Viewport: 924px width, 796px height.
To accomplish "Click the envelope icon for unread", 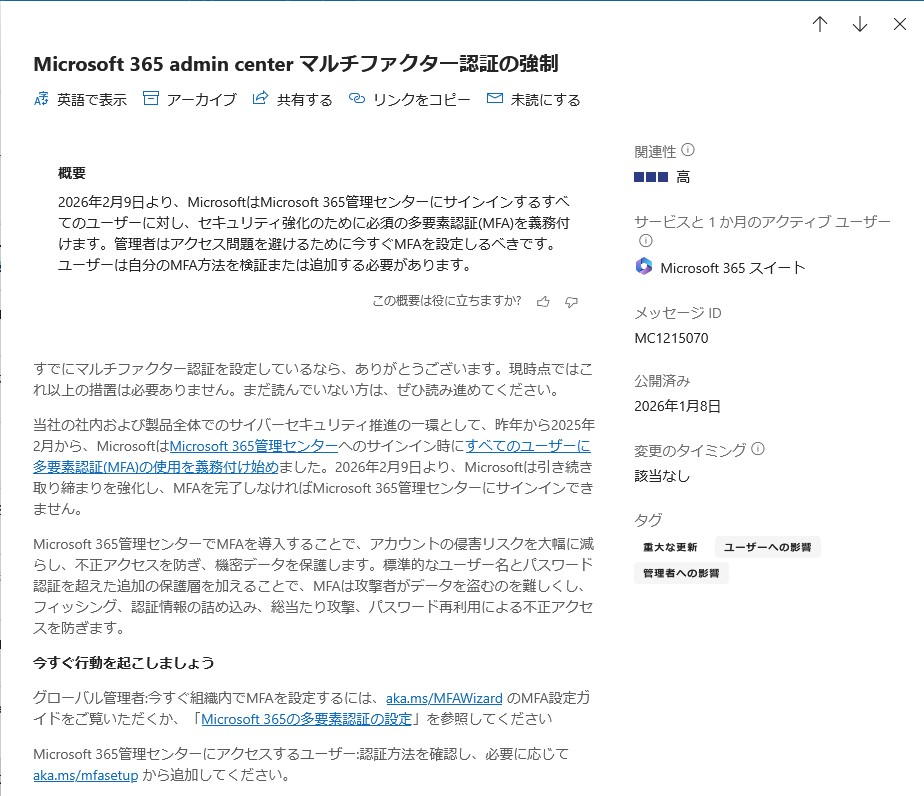I will pyautogui.click(x=495, y=98).
